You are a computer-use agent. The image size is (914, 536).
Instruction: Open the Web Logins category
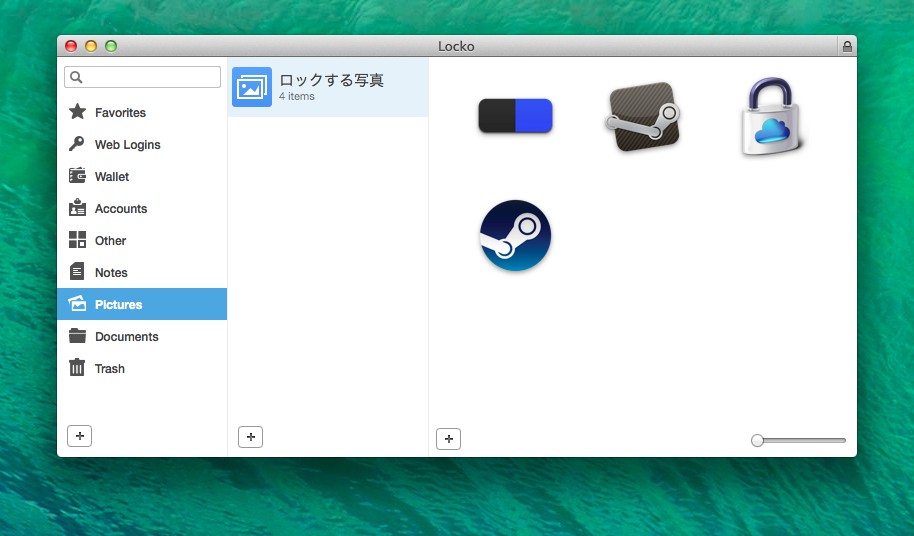click(x=128, y=144)
